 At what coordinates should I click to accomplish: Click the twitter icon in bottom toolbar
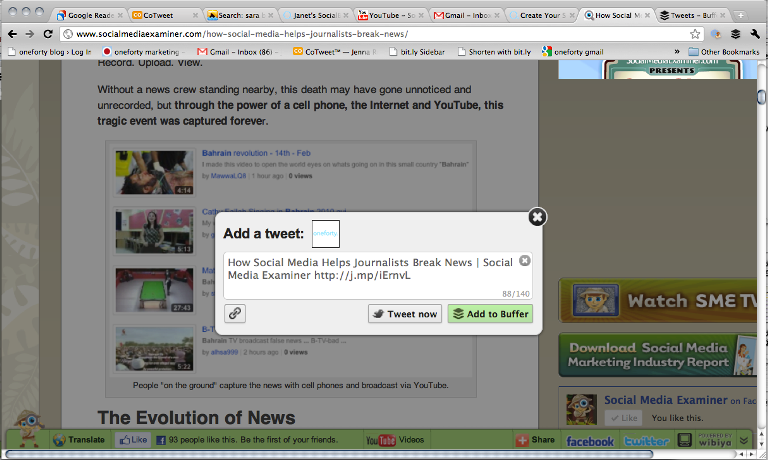[646, 441]
